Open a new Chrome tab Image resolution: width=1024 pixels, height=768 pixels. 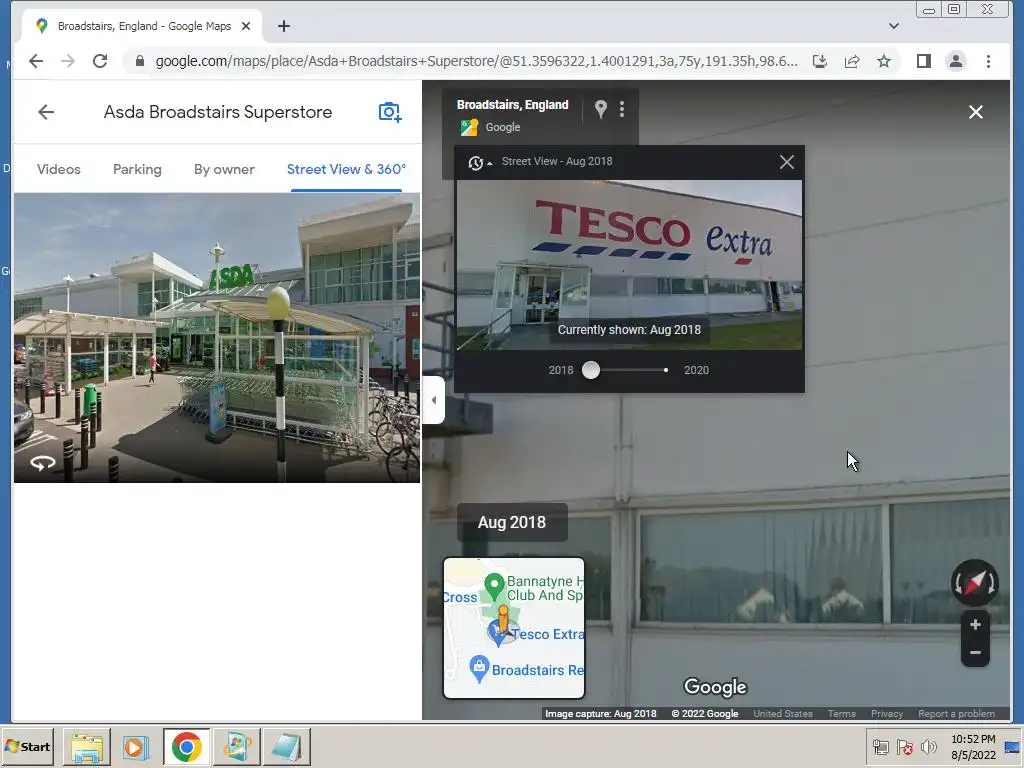pos(283,26)
